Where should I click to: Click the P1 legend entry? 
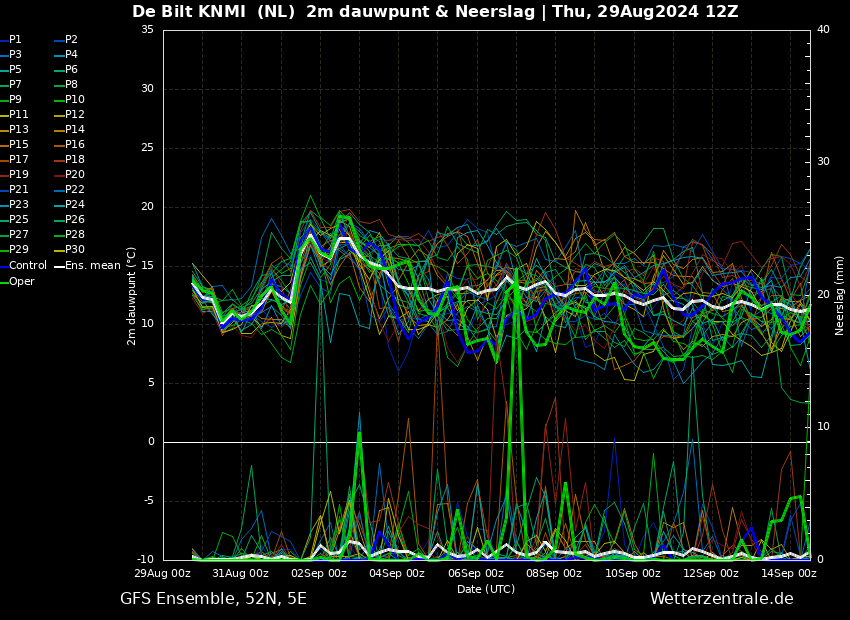(x=11, y=39)
